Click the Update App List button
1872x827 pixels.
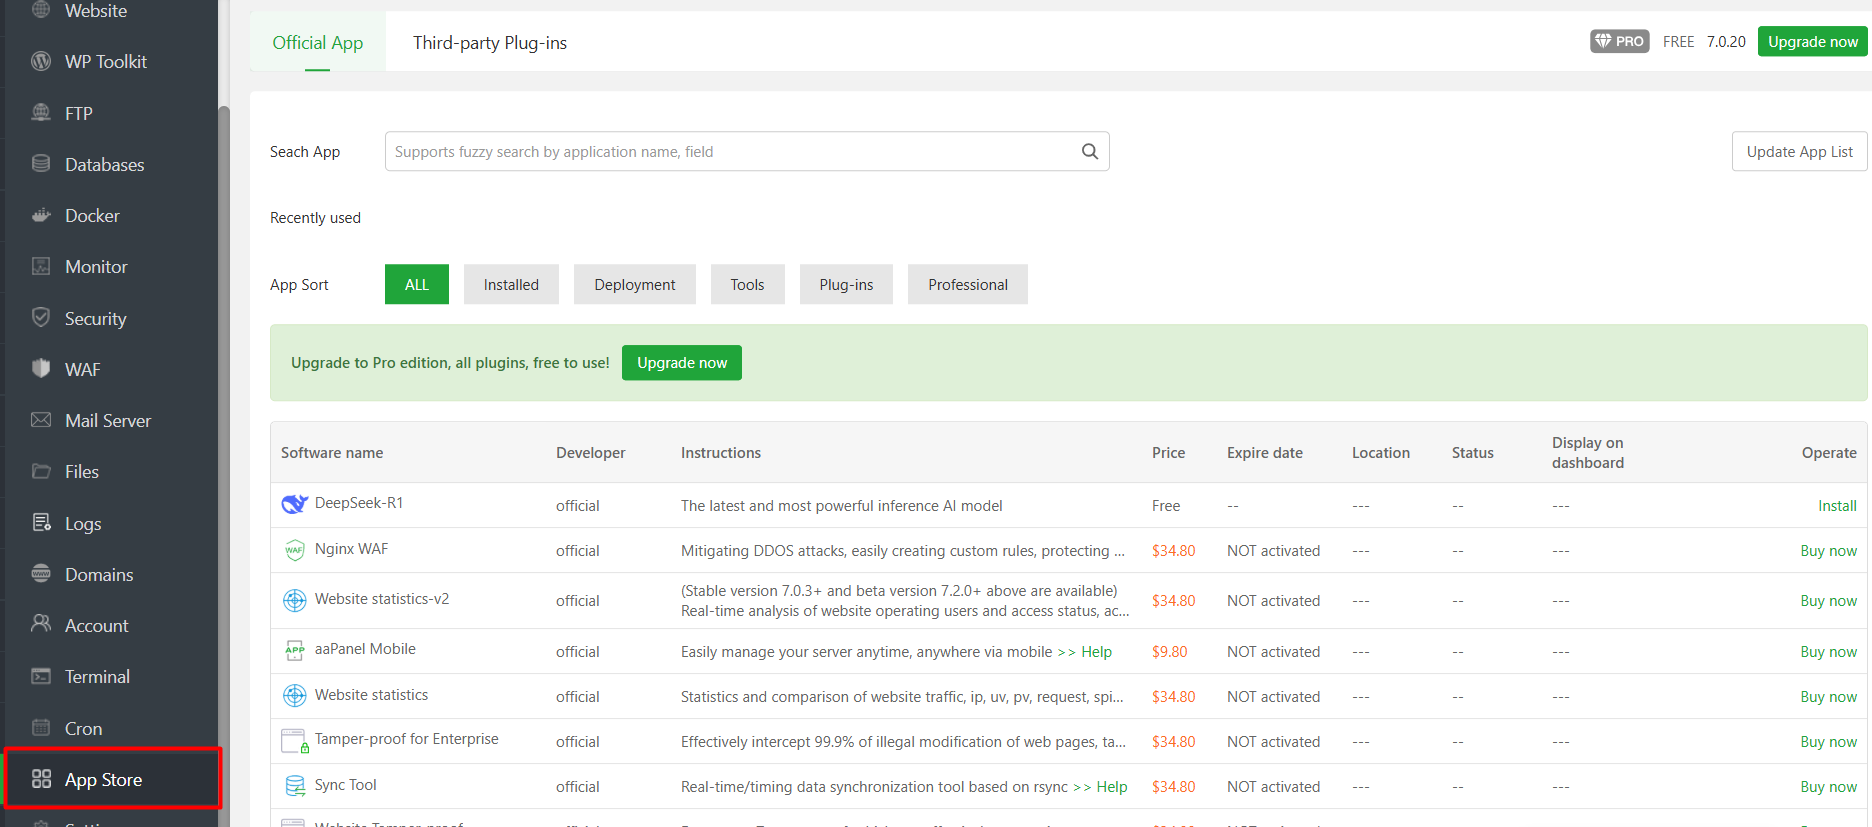pyautogui.click(x=1799, y=151)
